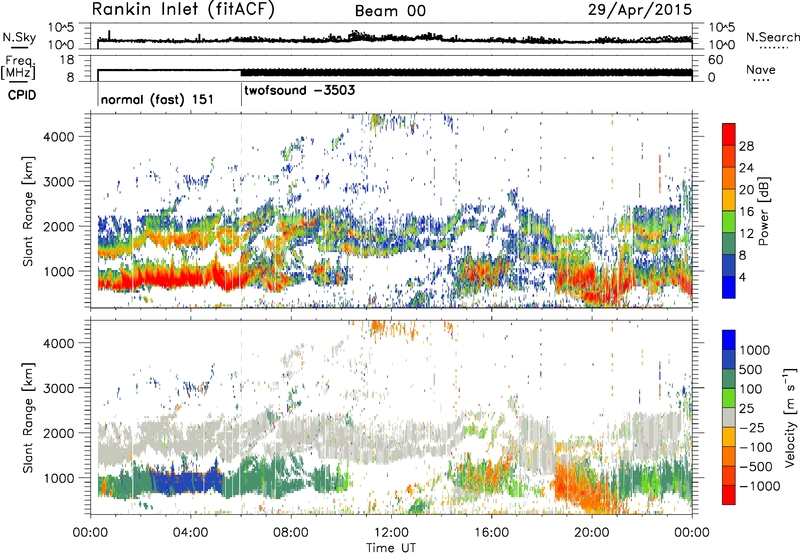Click the 'Rankin Inlet (fitACF)' title
Image resolution: width=800 pixels, height=554 pixels.
[x=183, y=10]
